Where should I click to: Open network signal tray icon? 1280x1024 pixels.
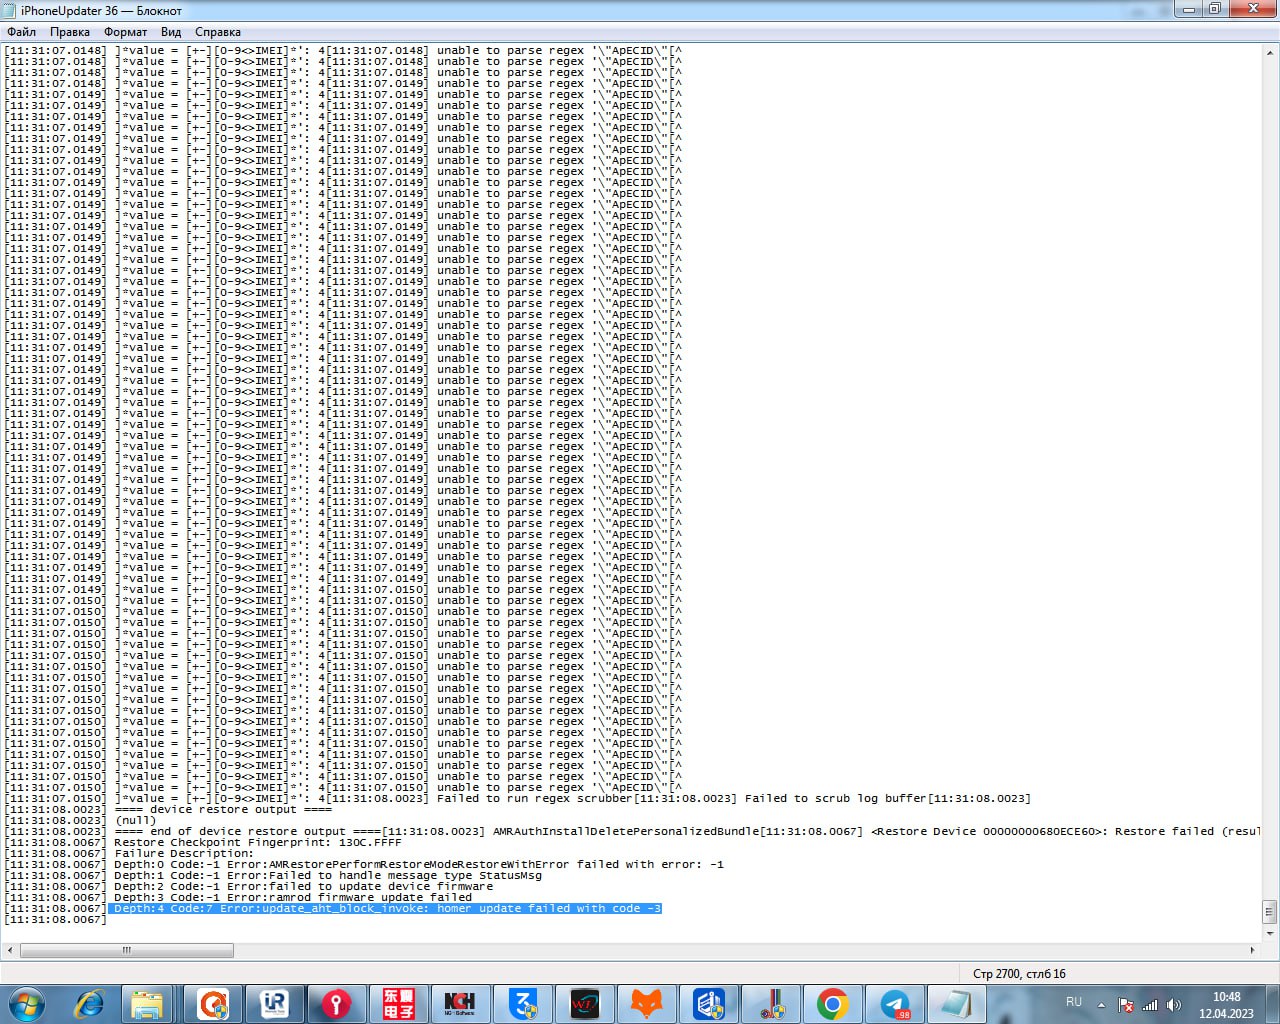click(1150, 1005)
